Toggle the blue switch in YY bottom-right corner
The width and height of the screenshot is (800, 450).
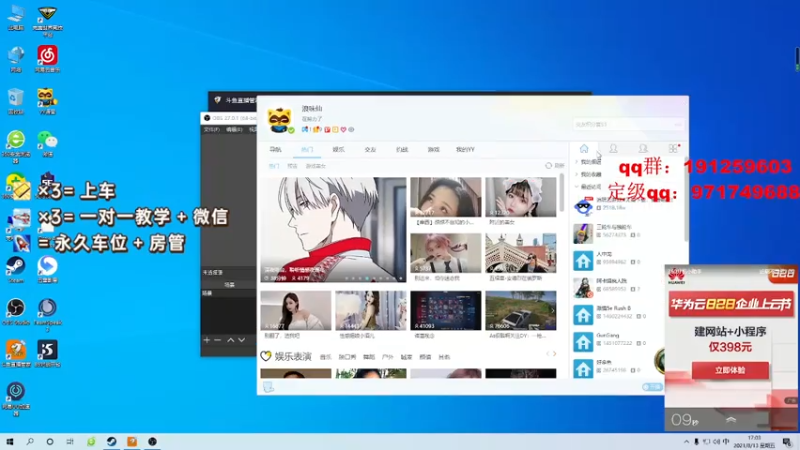pos(652,387)
